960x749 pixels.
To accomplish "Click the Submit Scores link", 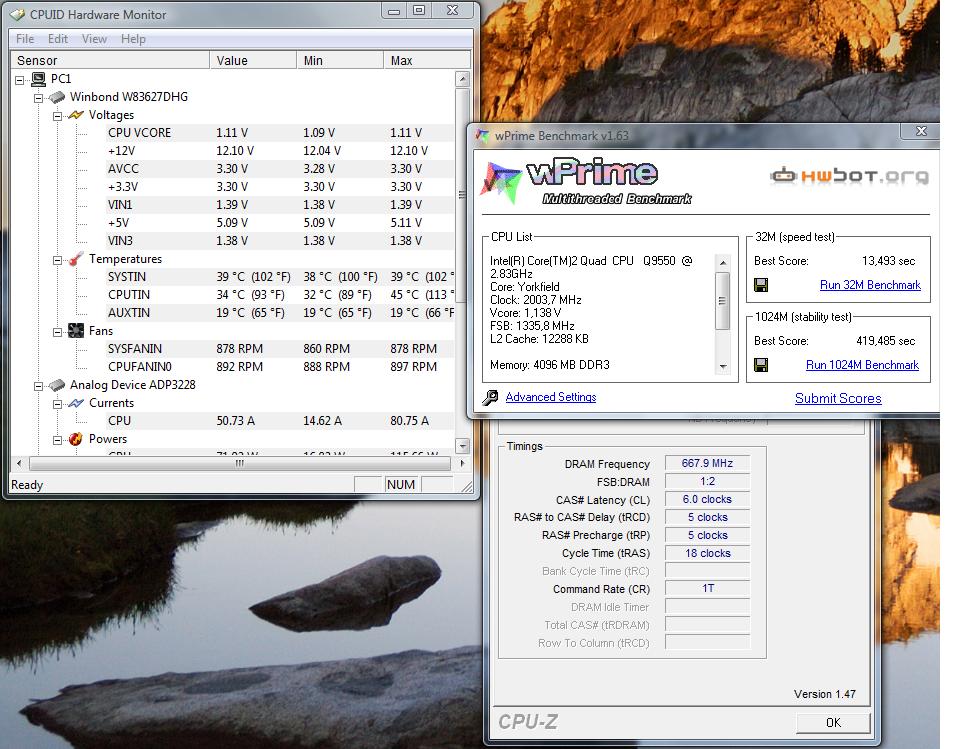I will point(838,398).
